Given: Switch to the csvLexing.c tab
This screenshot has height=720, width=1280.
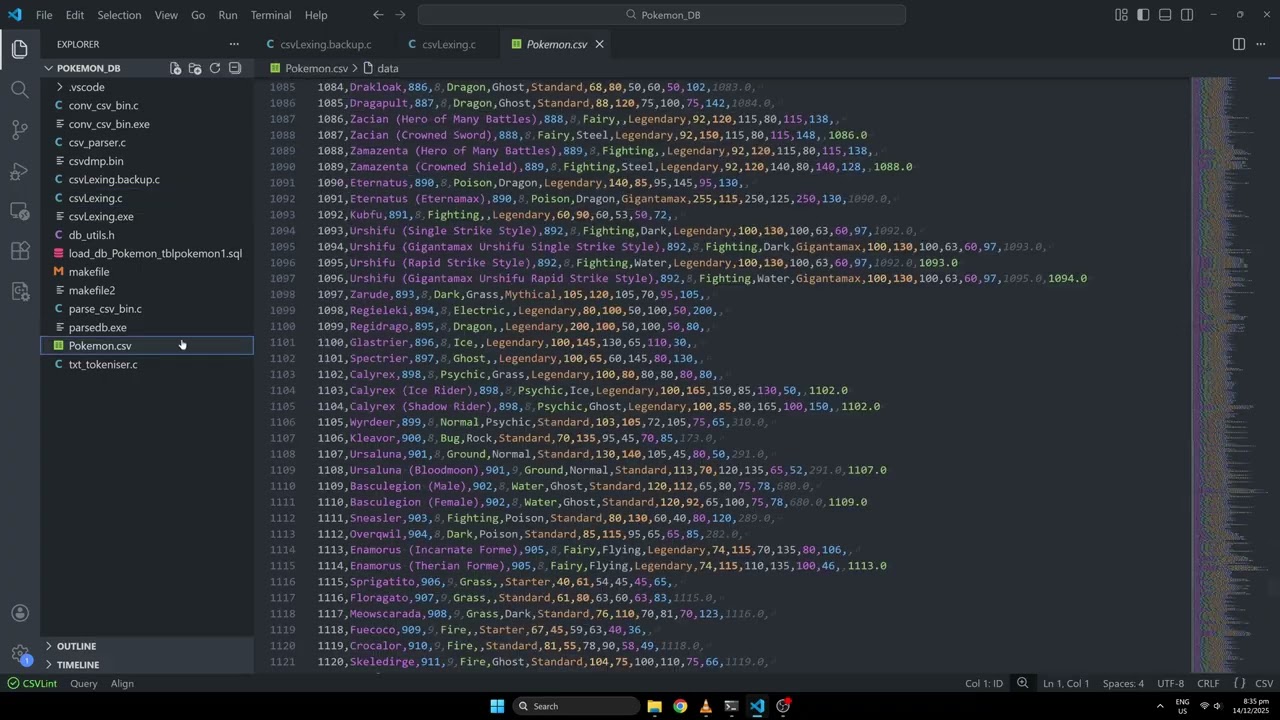Looking at the screenshot, I should [448, 44].
